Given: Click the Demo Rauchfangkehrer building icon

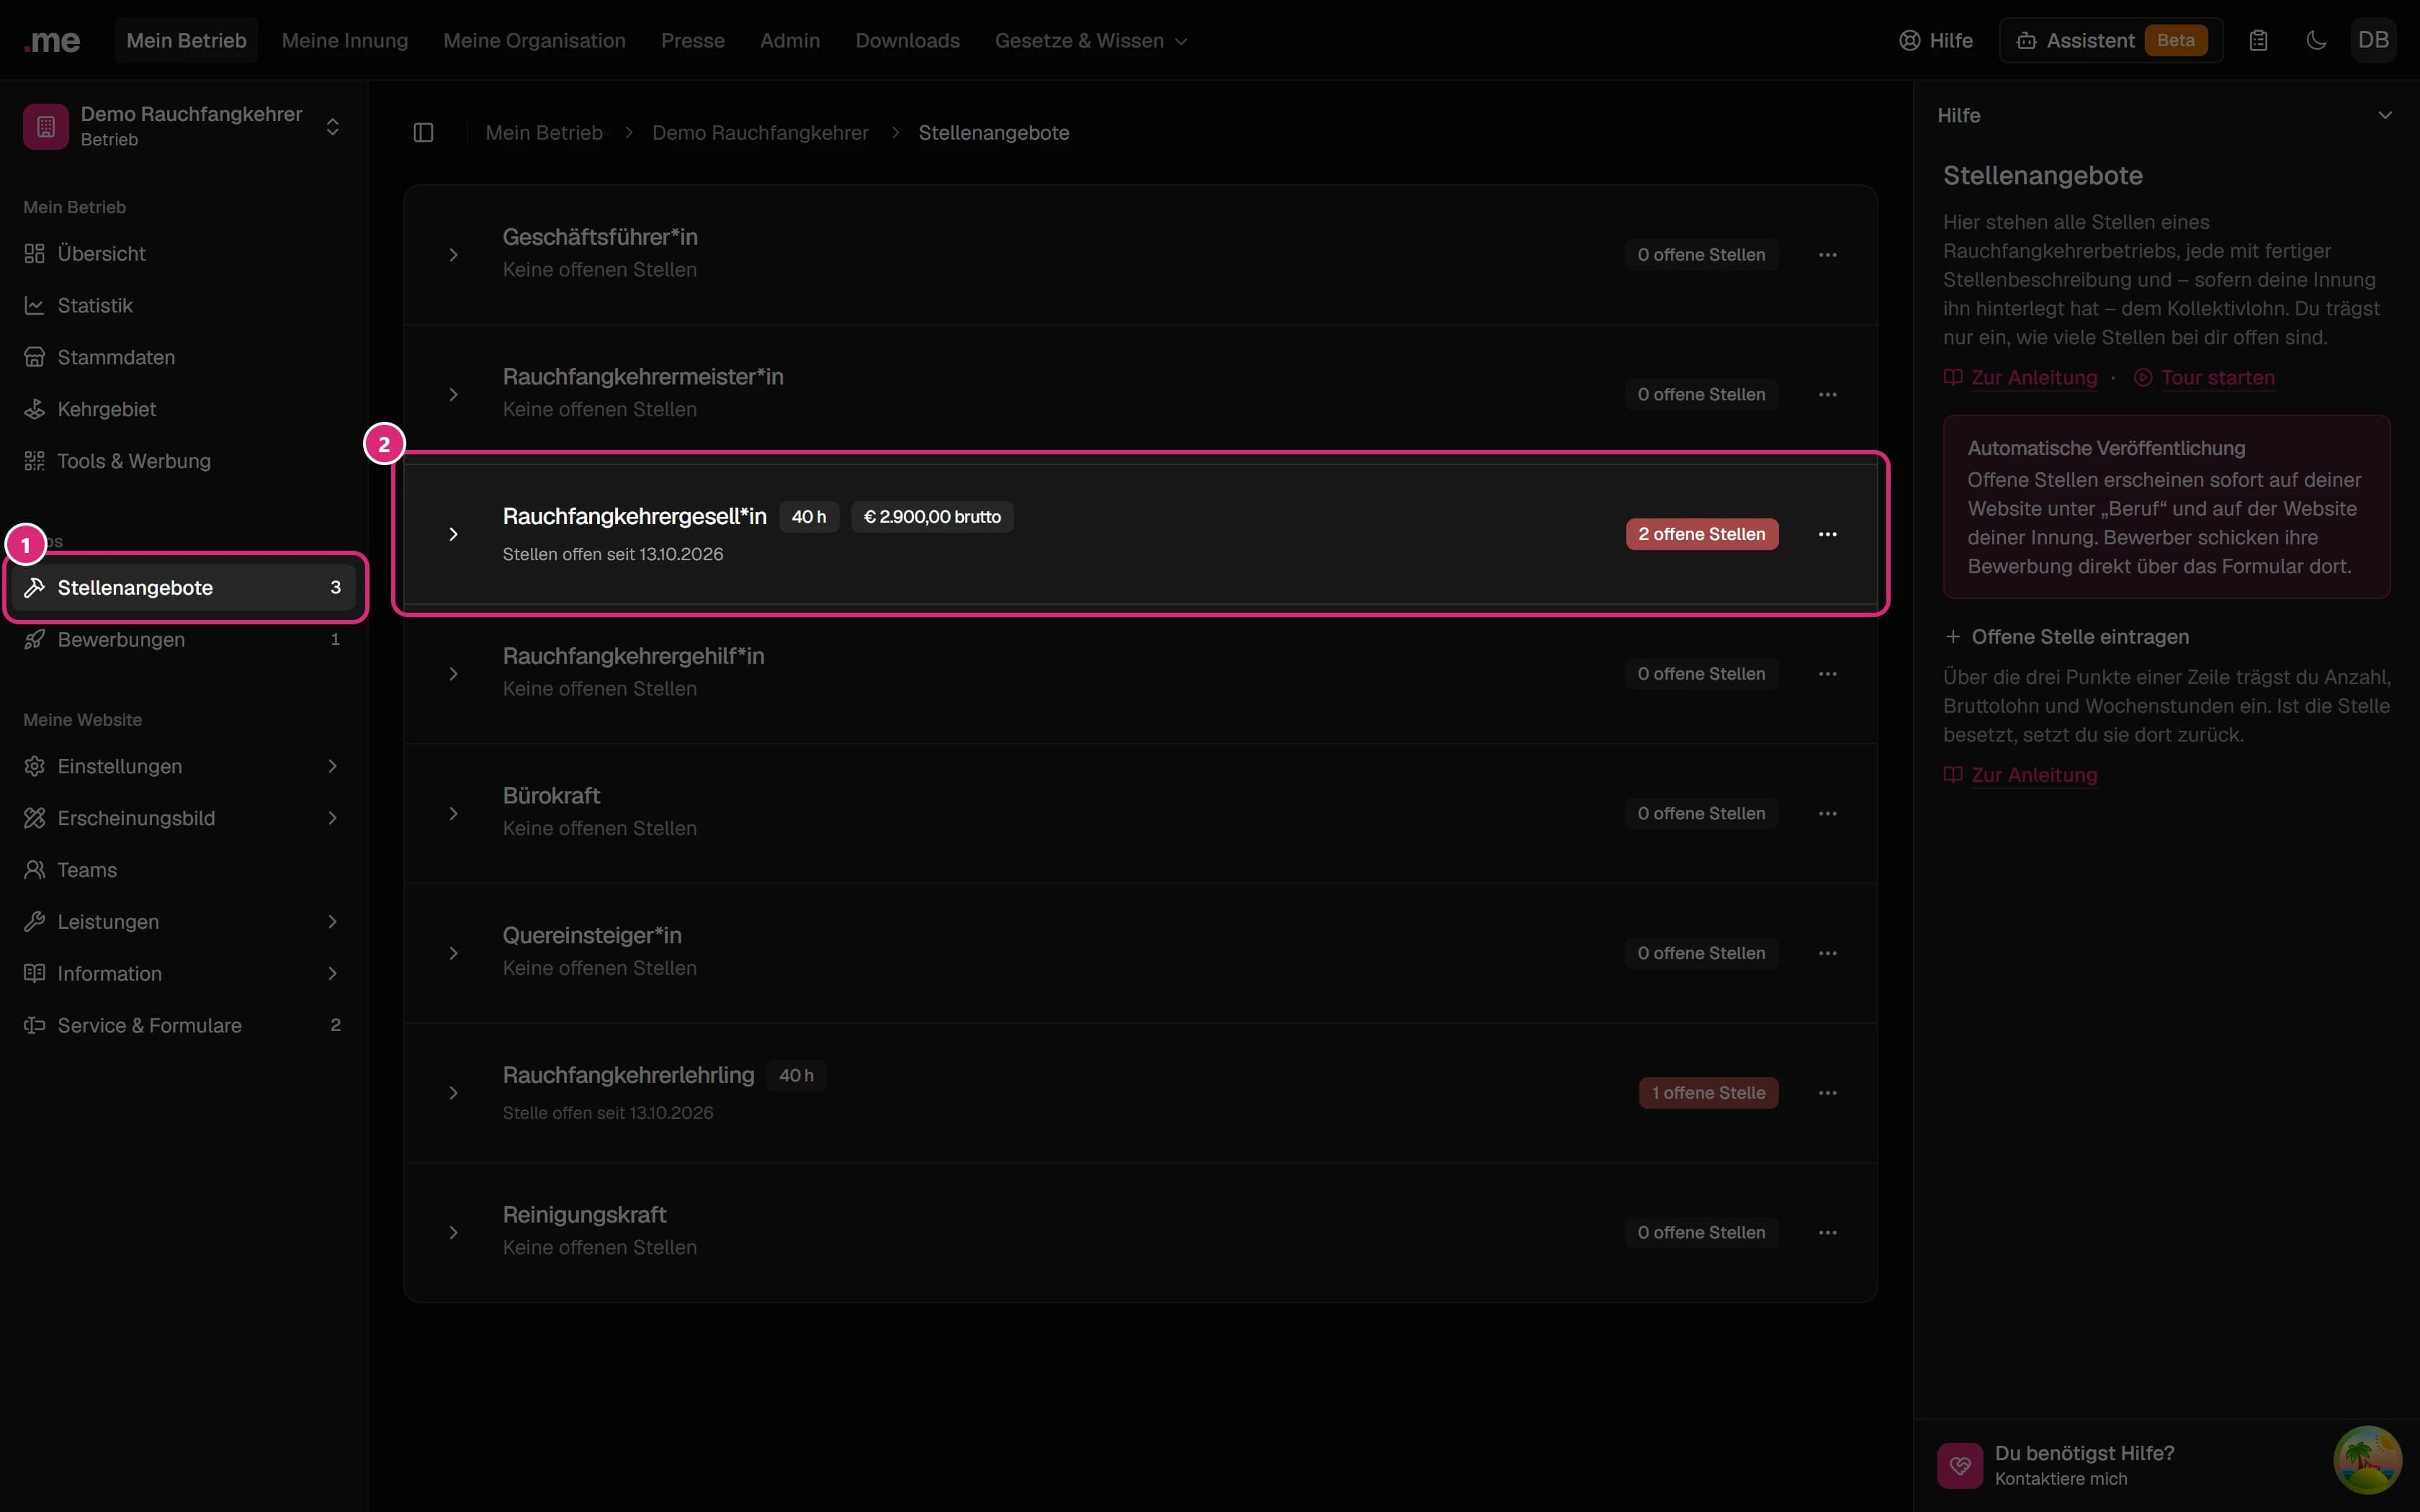Looking at the screenshot, I should click(46, 126).
